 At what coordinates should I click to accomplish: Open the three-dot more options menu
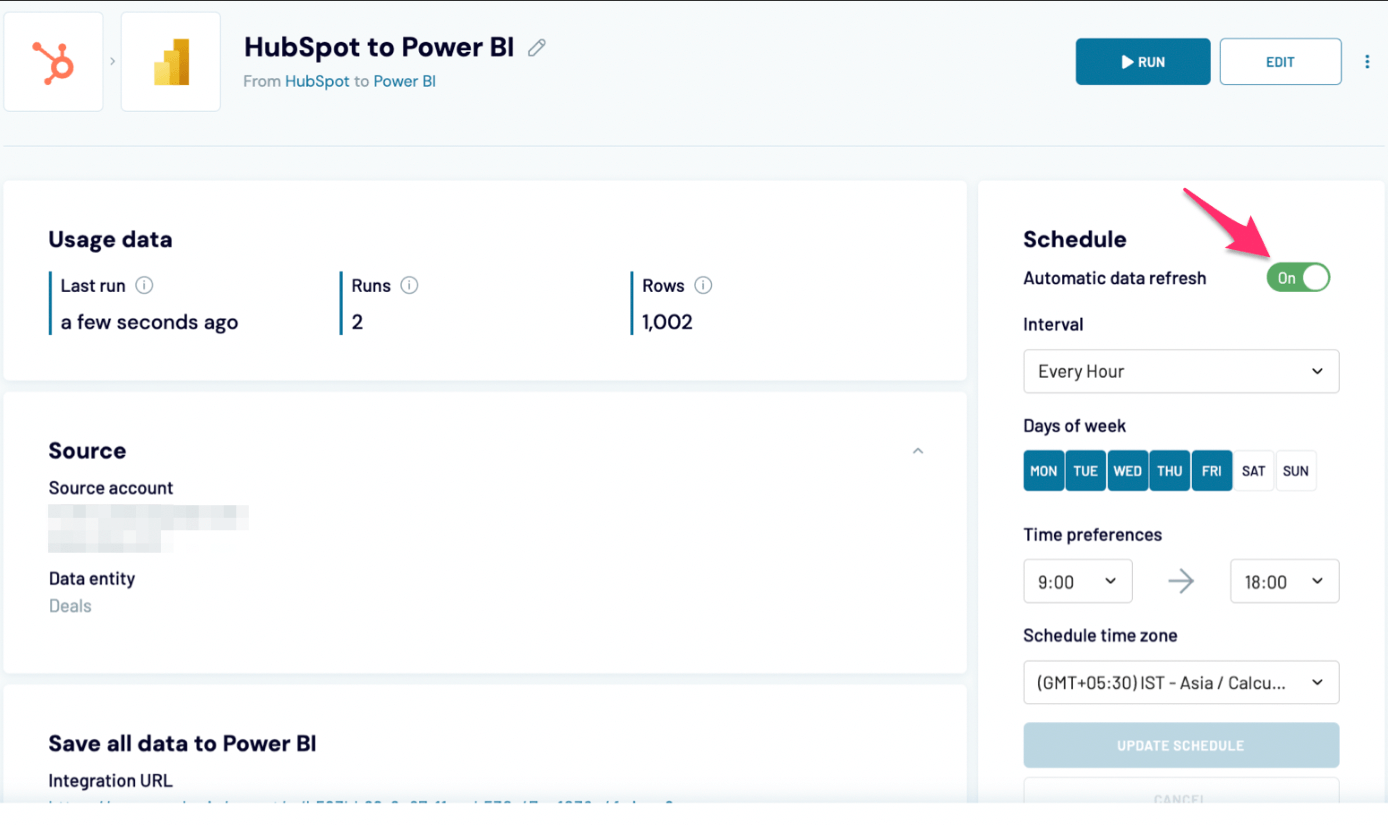pos(1367,62)
